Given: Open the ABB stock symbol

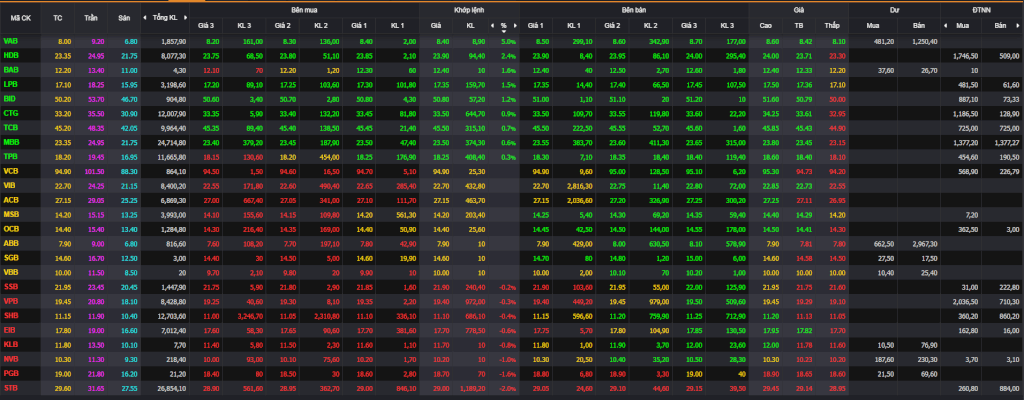Looking at the screenshot, I should coord(10,243).
